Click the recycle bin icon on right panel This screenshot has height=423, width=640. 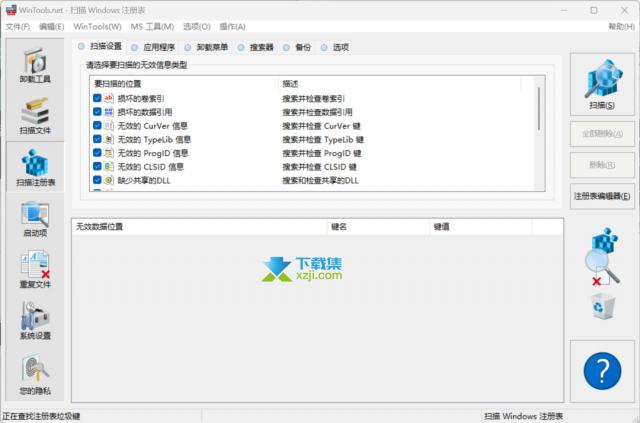coord(603,306)
